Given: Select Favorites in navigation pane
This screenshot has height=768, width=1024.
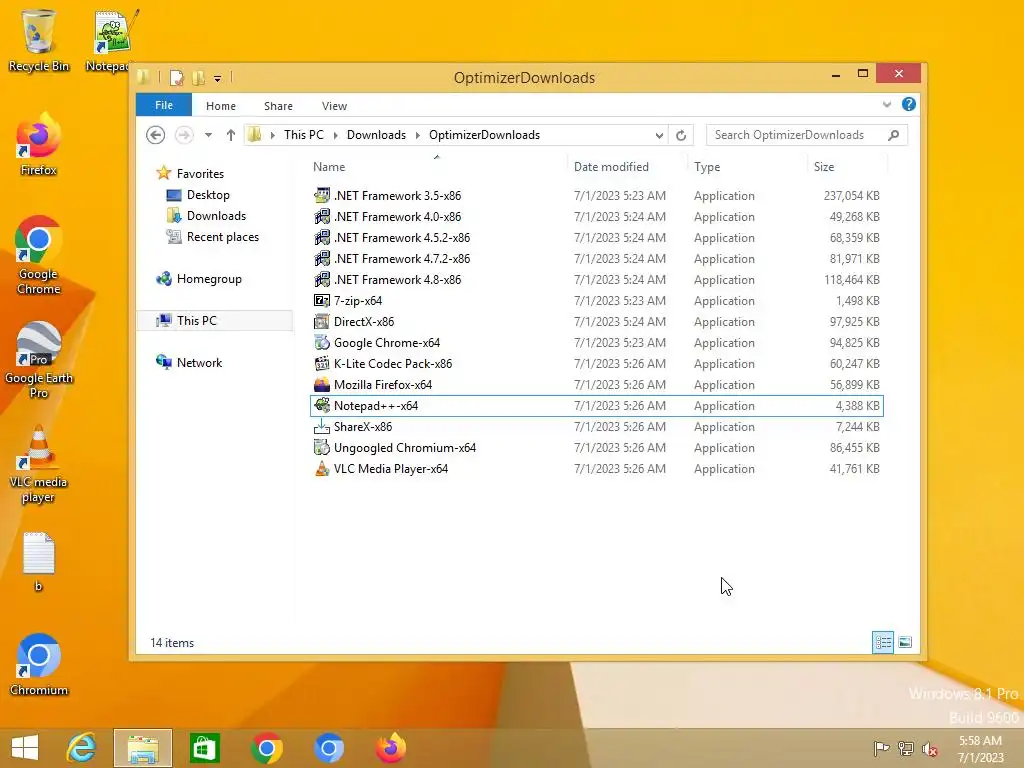Looking at the screenshot, I should [x=200, y=174].
